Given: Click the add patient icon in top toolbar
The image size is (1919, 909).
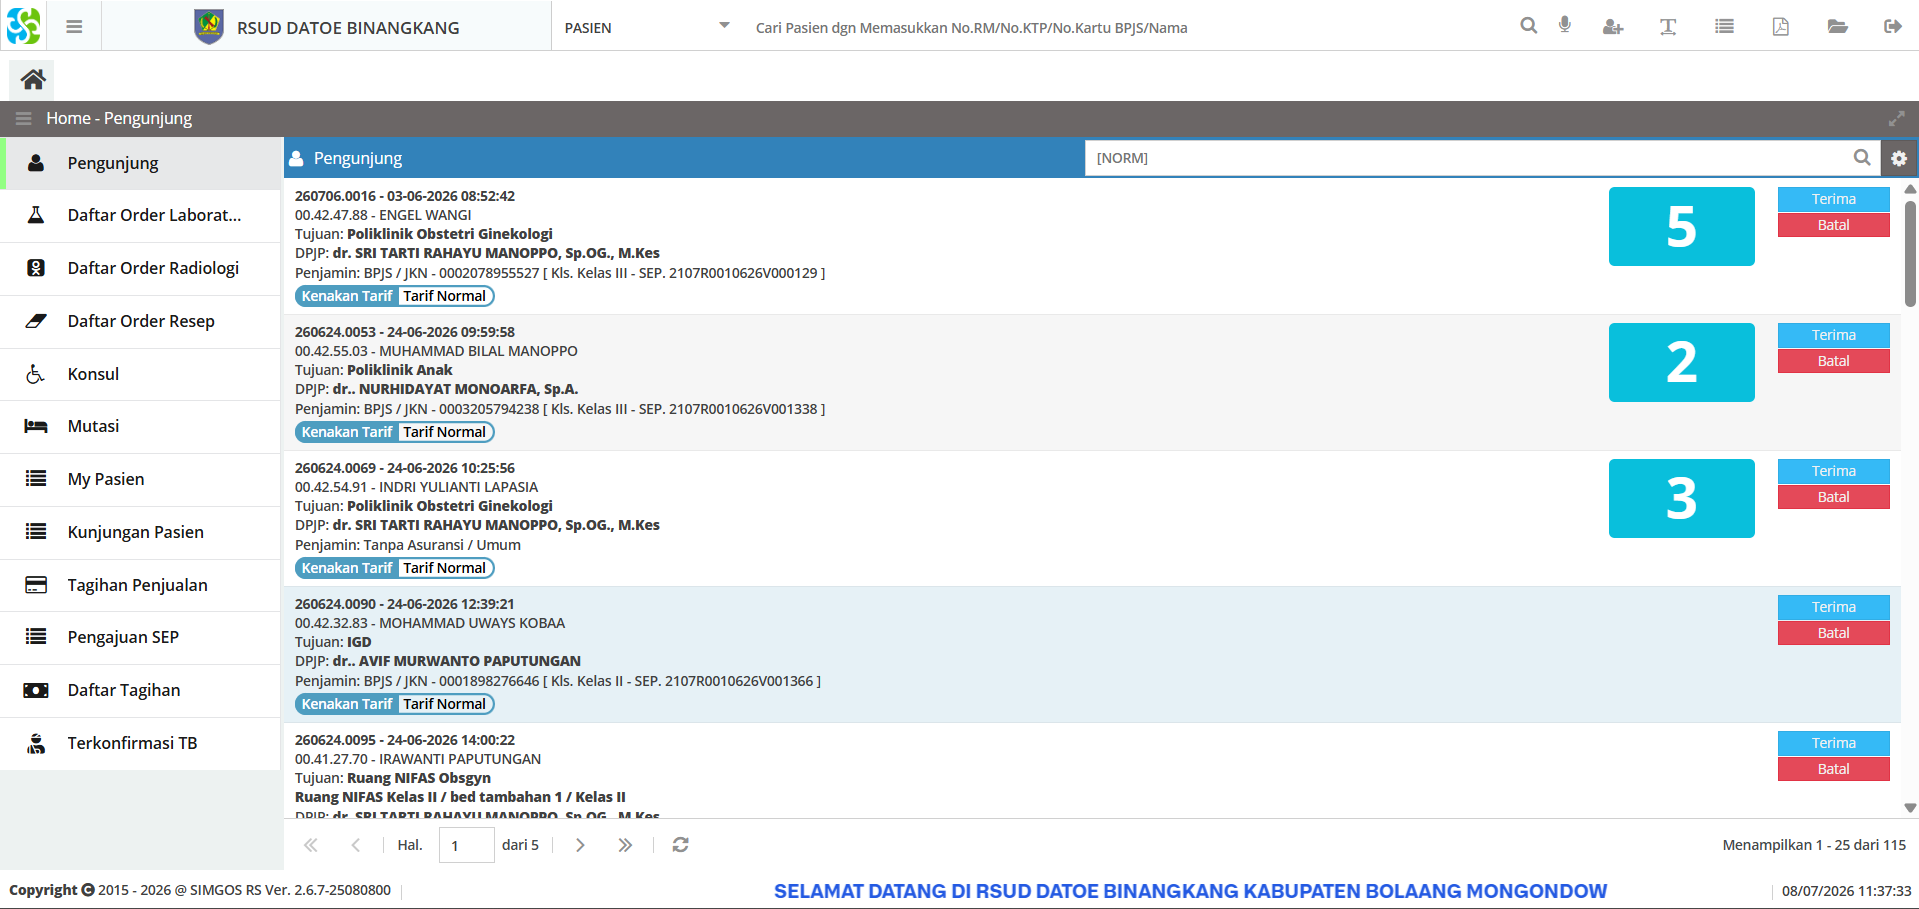Looking at the screenshot, I should [x=1613, y=27].
